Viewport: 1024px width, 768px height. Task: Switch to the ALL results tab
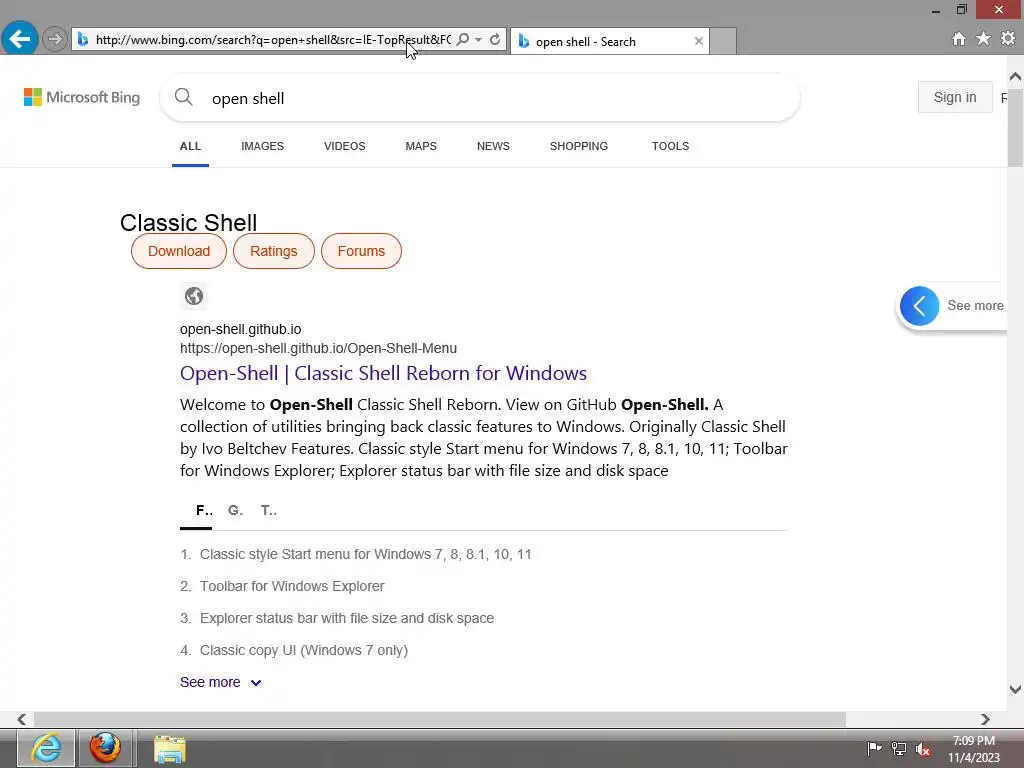[x=190, y=146]
